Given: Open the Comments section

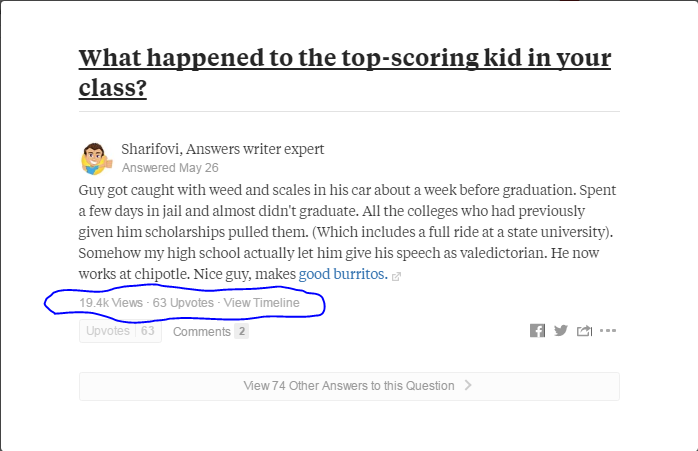Looking at the screenshot, I should click(x=201, y=331).
